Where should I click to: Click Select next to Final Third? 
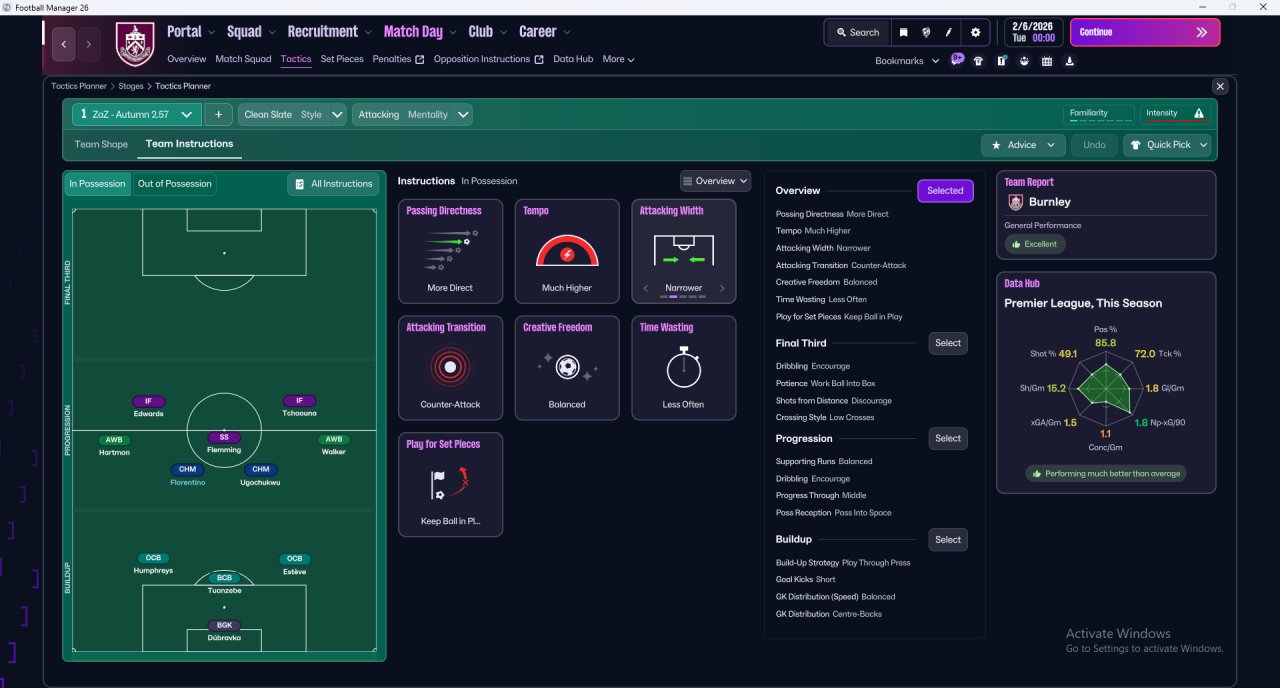click(948, 343)
